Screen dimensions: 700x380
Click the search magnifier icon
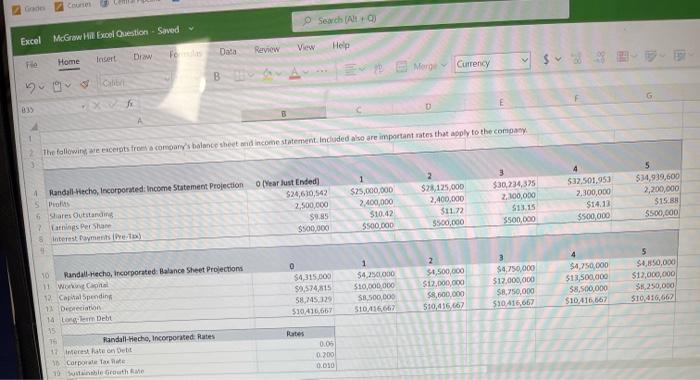[308, 21]
